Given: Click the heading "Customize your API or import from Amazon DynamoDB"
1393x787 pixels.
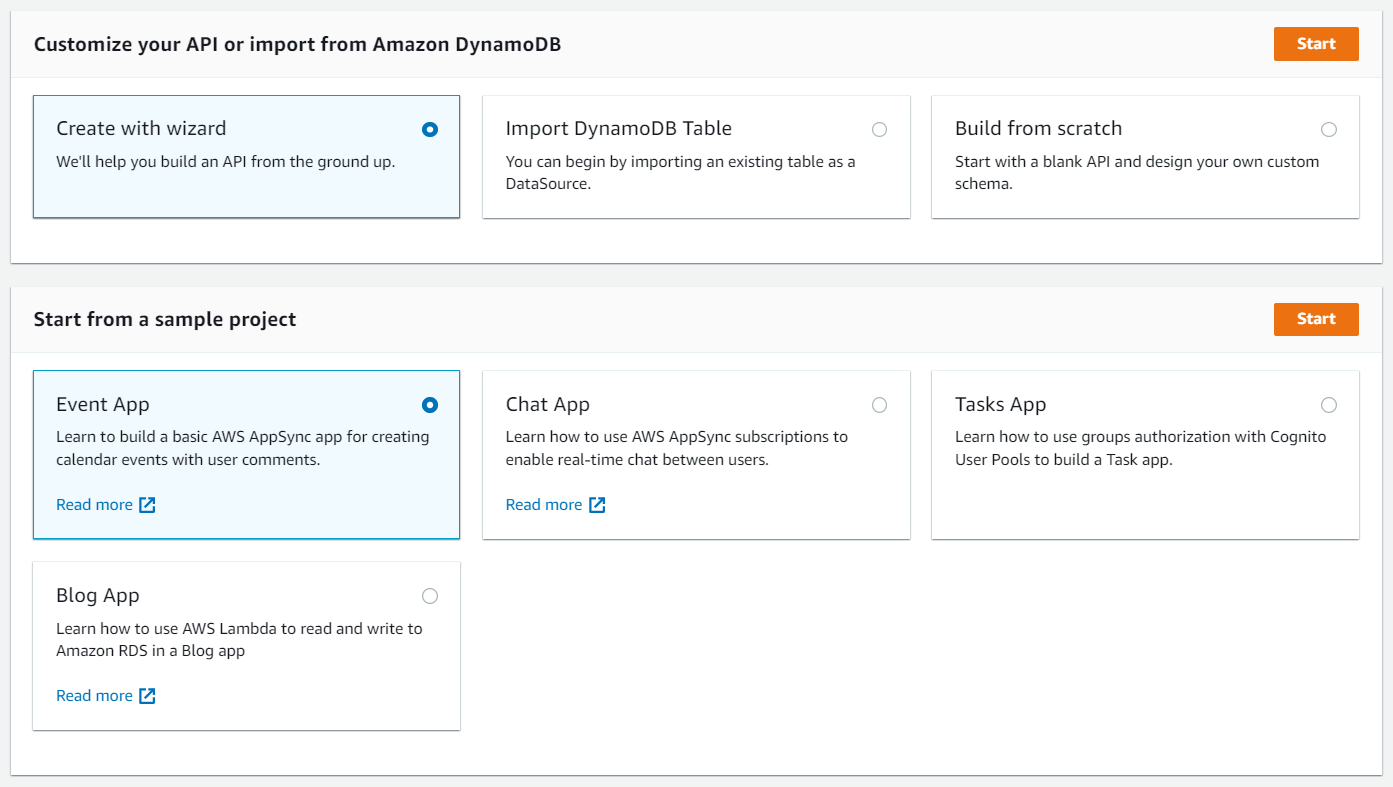Looking at the screenshot, I should tap(297, 45).
